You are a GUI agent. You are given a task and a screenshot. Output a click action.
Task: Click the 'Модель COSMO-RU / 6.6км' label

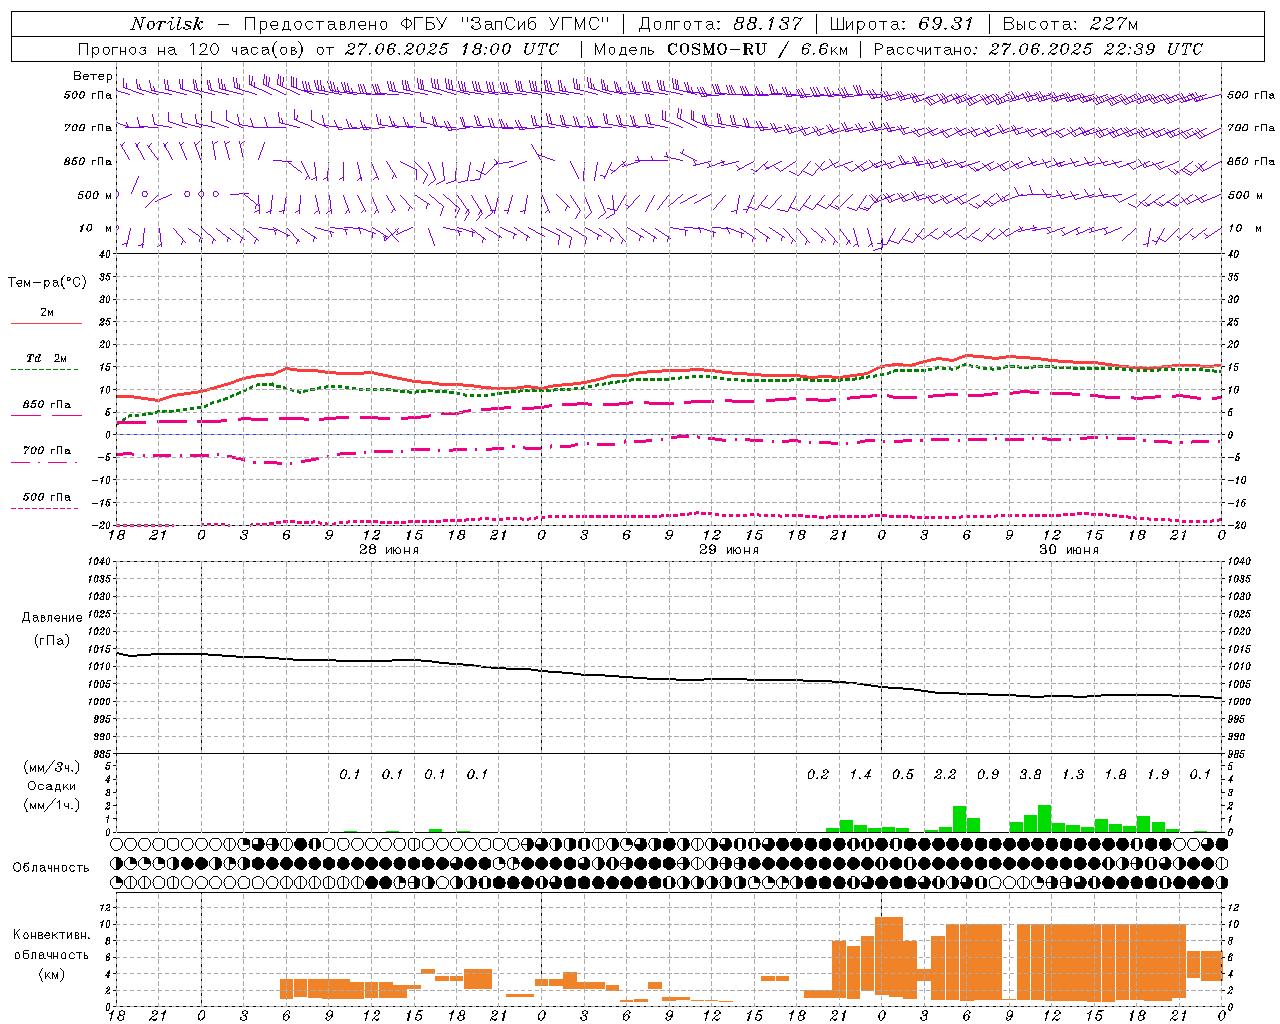pos(721,49)
